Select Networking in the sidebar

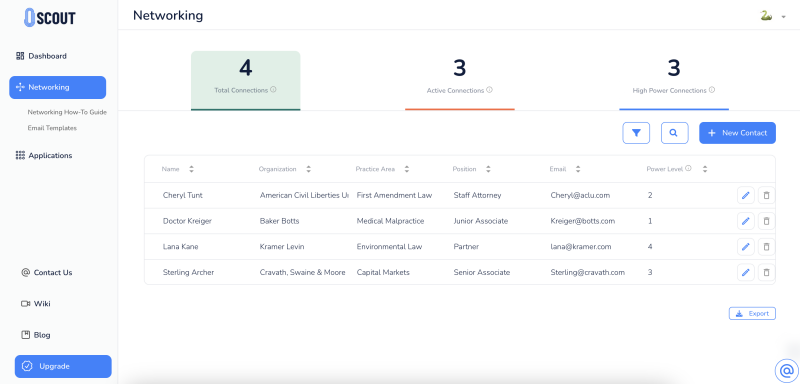(x=58, y=87)
